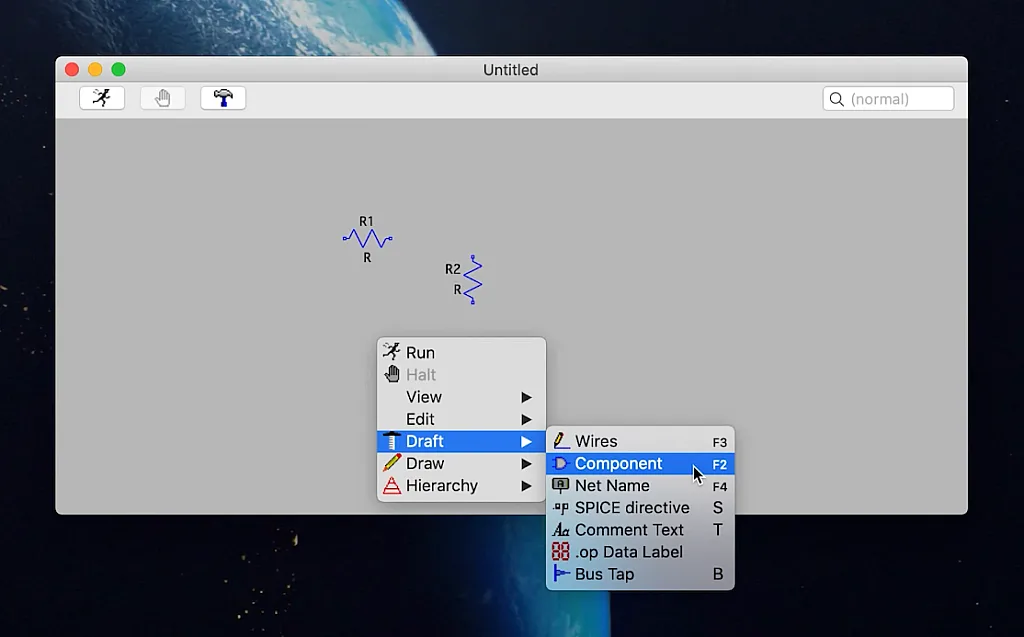
Task: Click the magnifier icon in search field
Action: (x=836, y=99)
